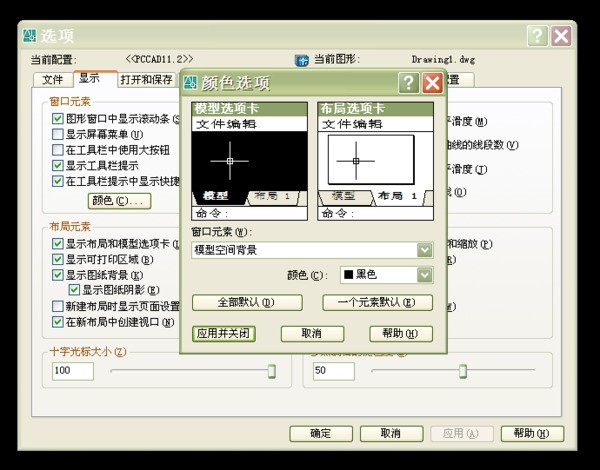Close the 颜色选项 dialog with red X
Screen dimensions: 600x470
pyautogui.click(x=432, y=83)
